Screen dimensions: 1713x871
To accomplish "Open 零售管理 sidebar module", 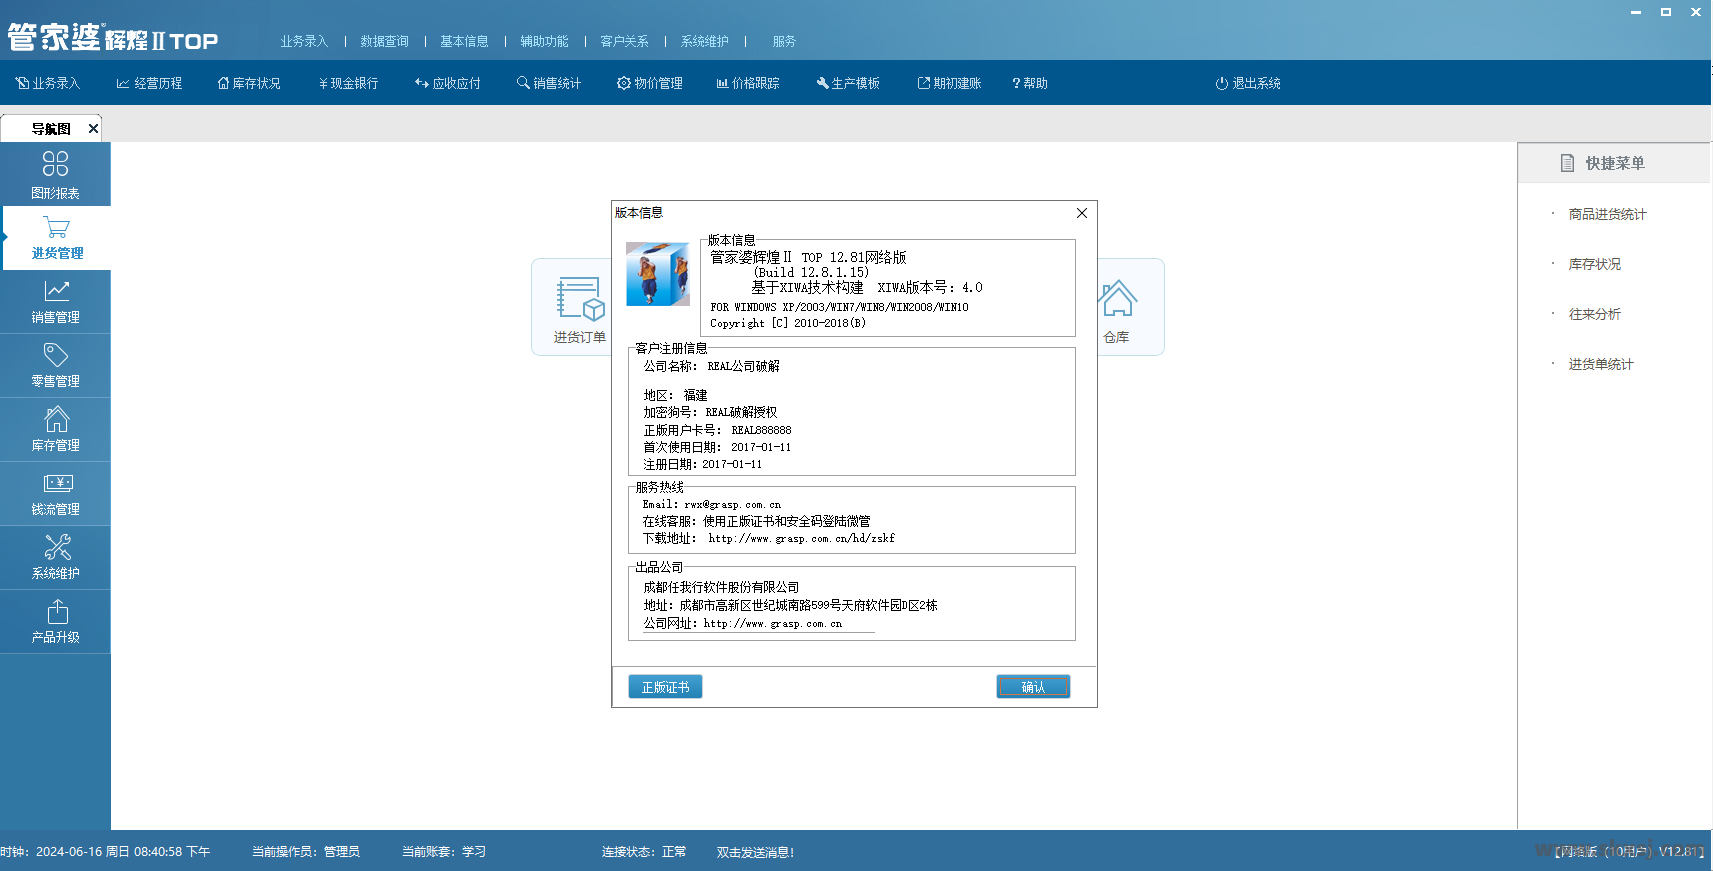I will 56,365.
